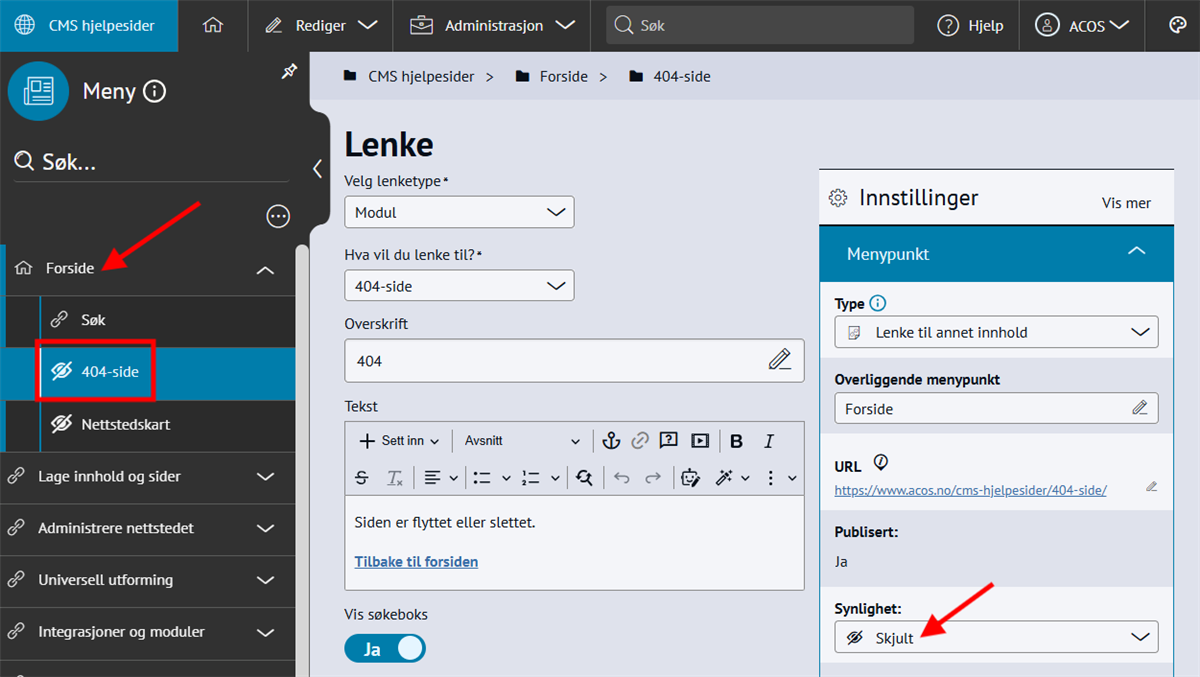Screen dimensions: 1200x677
Task: Open the Rediger menu
Action: 320,26
